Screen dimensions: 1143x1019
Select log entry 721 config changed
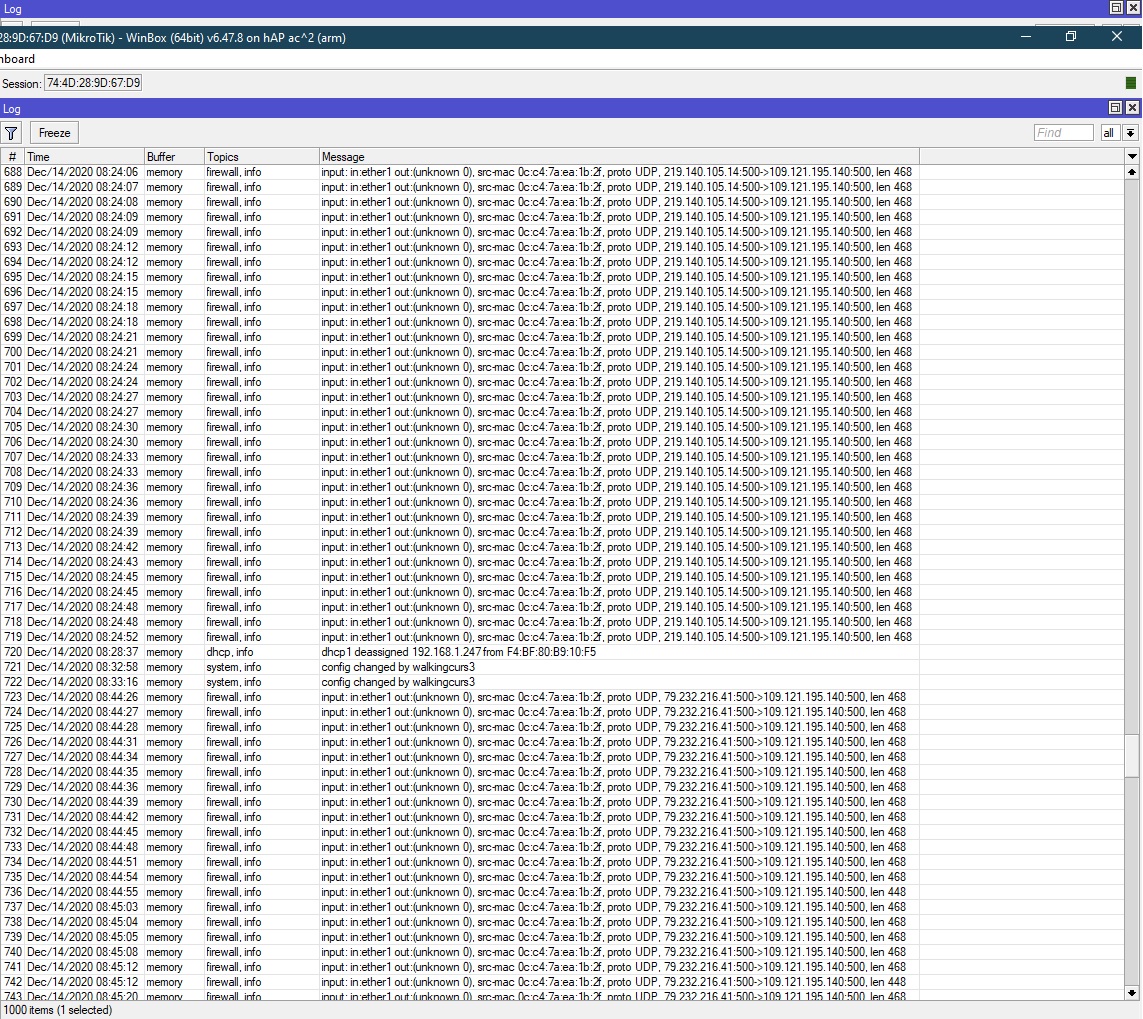coord(398,667)
